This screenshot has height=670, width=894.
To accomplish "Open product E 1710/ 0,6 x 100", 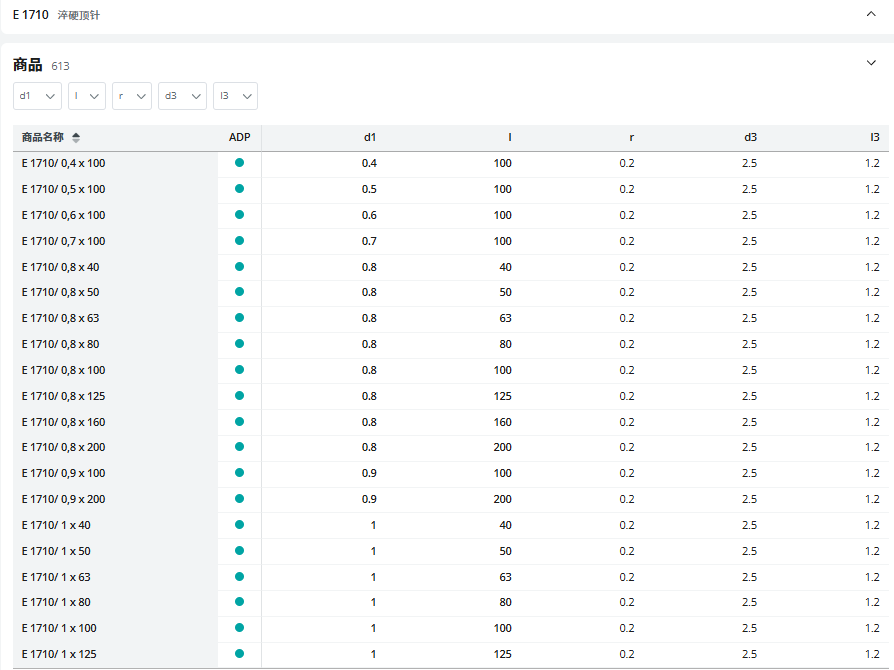I will 63,216.
